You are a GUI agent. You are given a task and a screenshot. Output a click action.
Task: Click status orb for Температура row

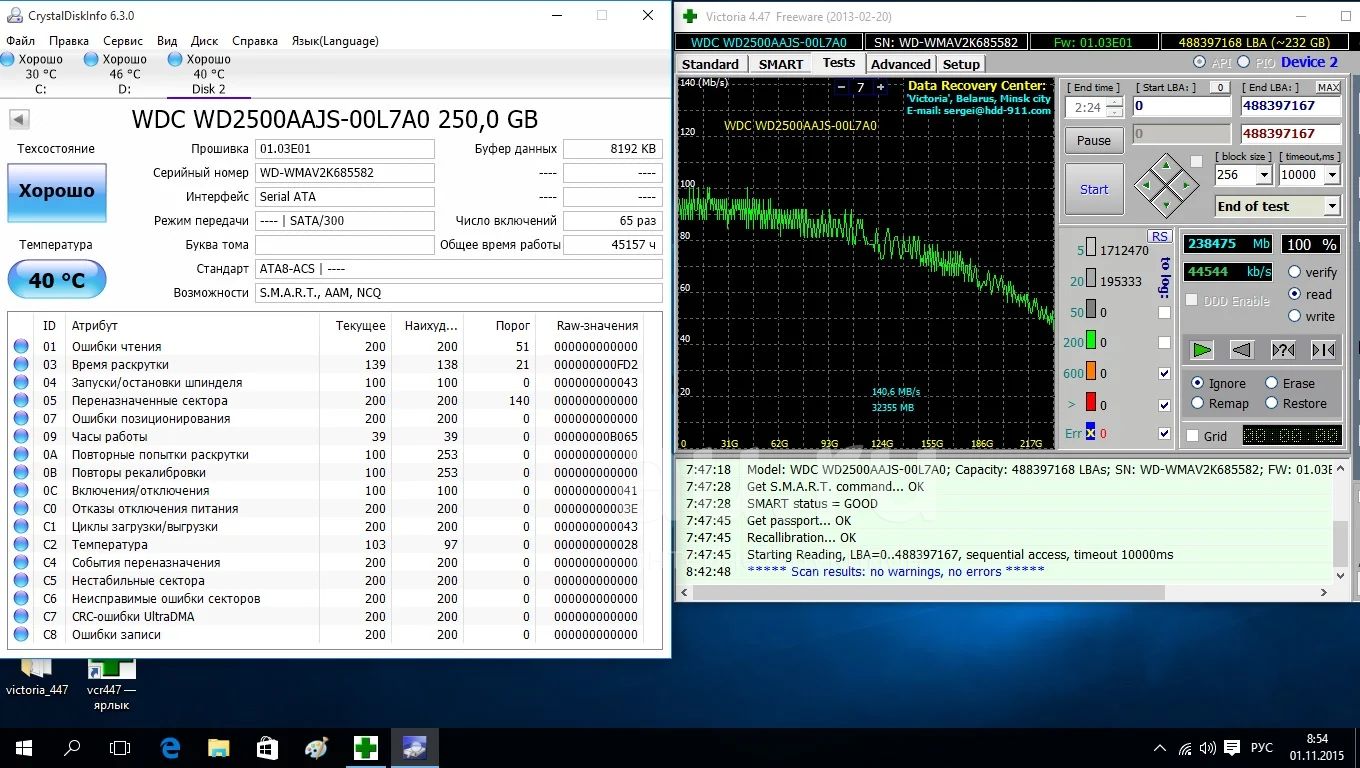pos(21,545)
